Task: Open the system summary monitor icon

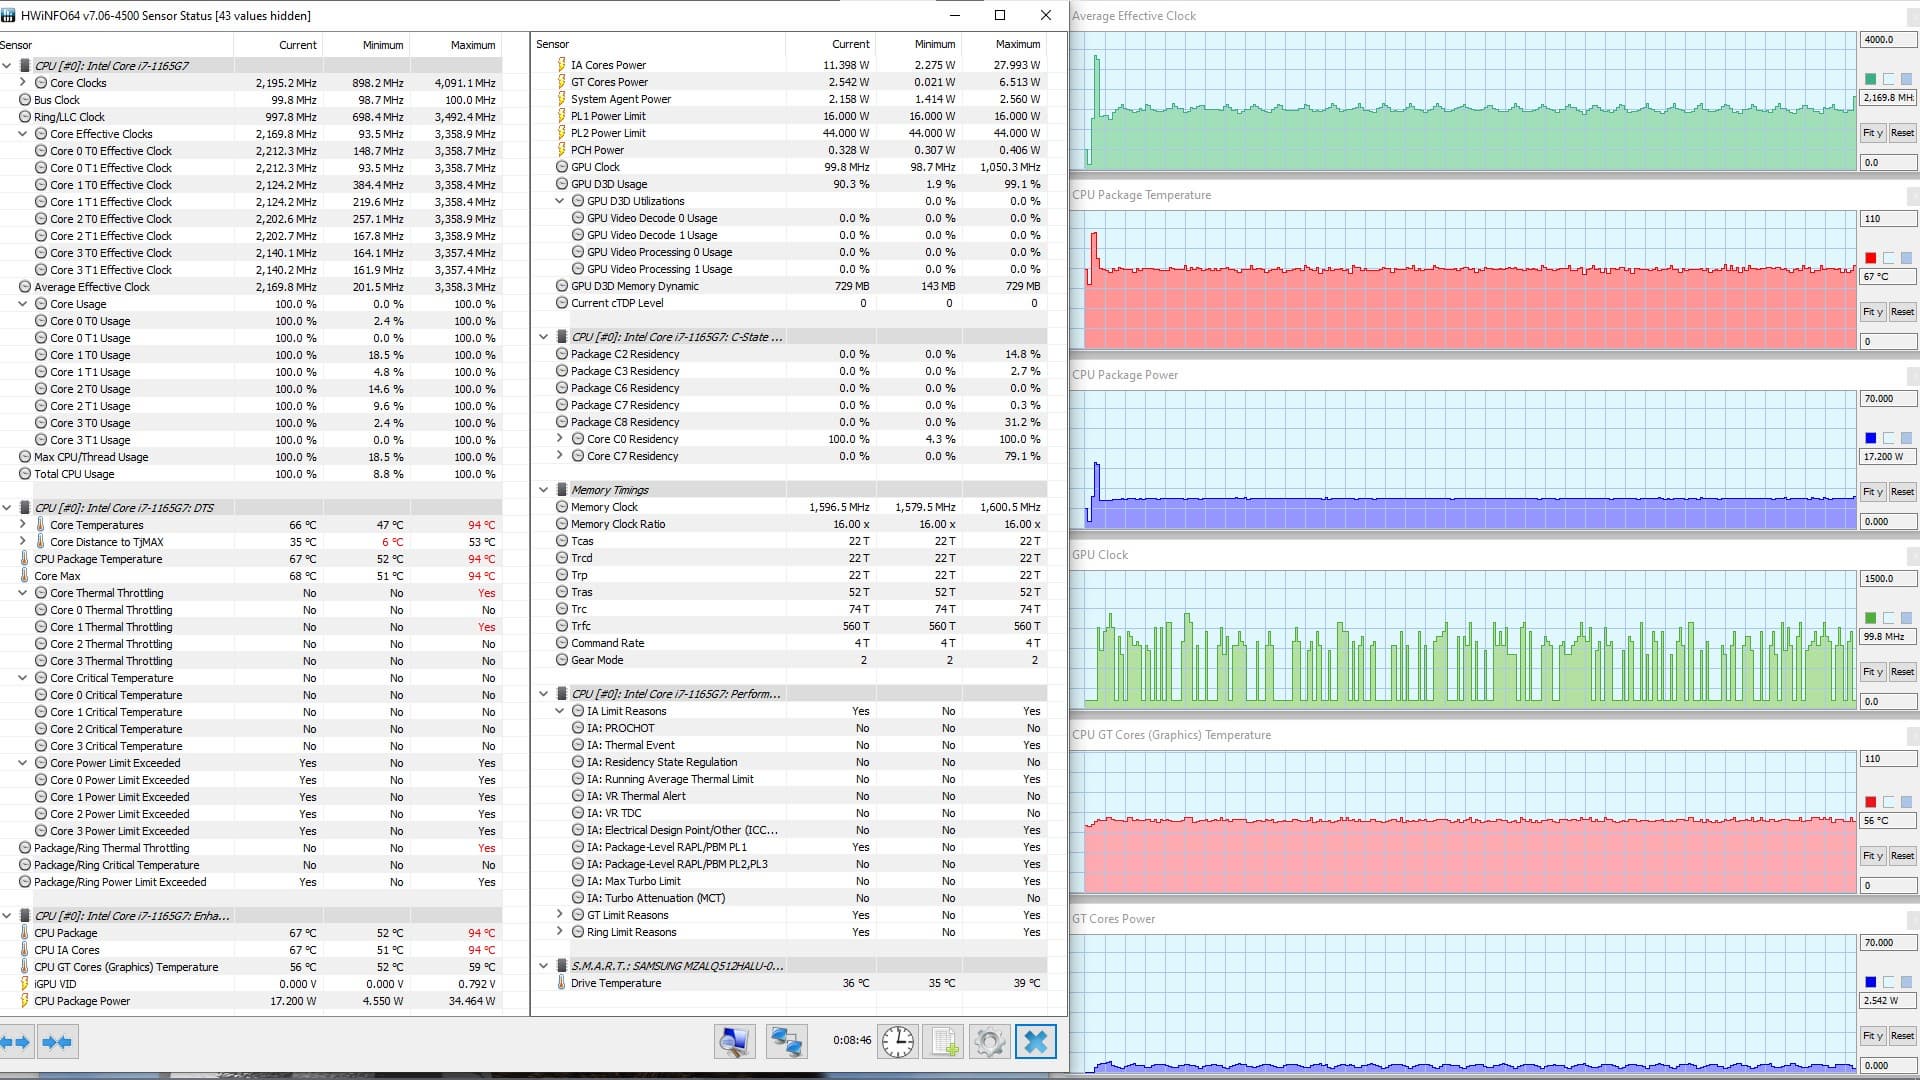Action: click(734, 1042)
